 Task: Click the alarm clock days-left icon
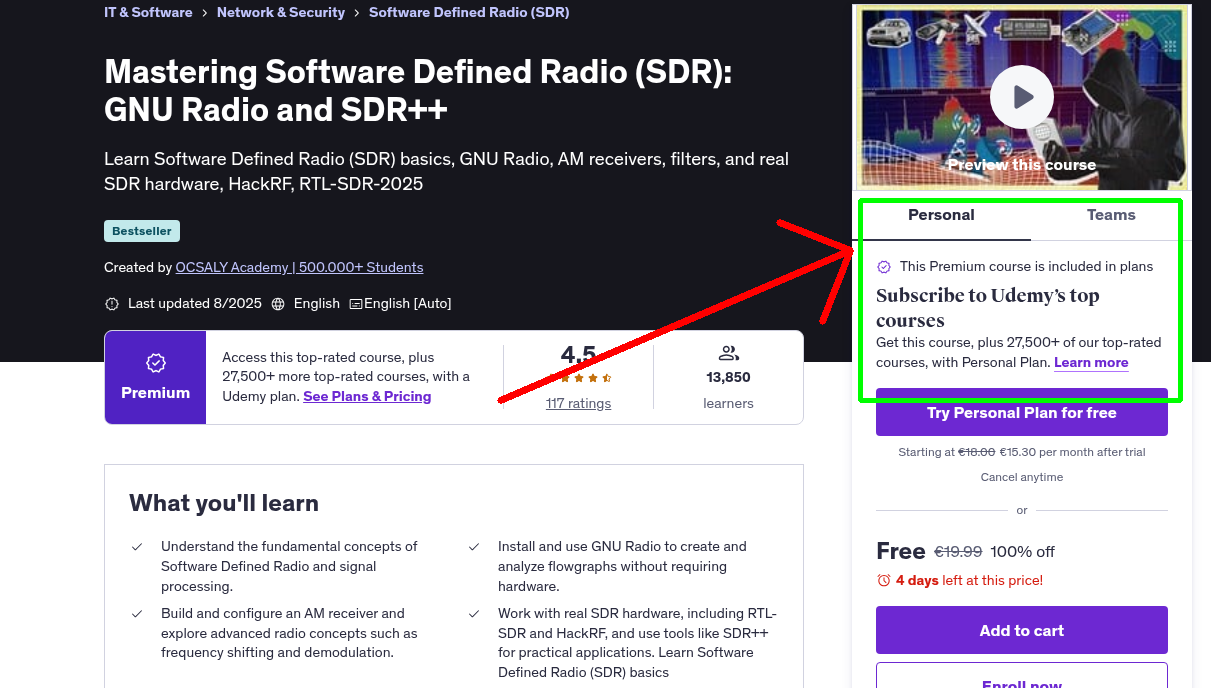pyautogui.click(x=884, y=580)
